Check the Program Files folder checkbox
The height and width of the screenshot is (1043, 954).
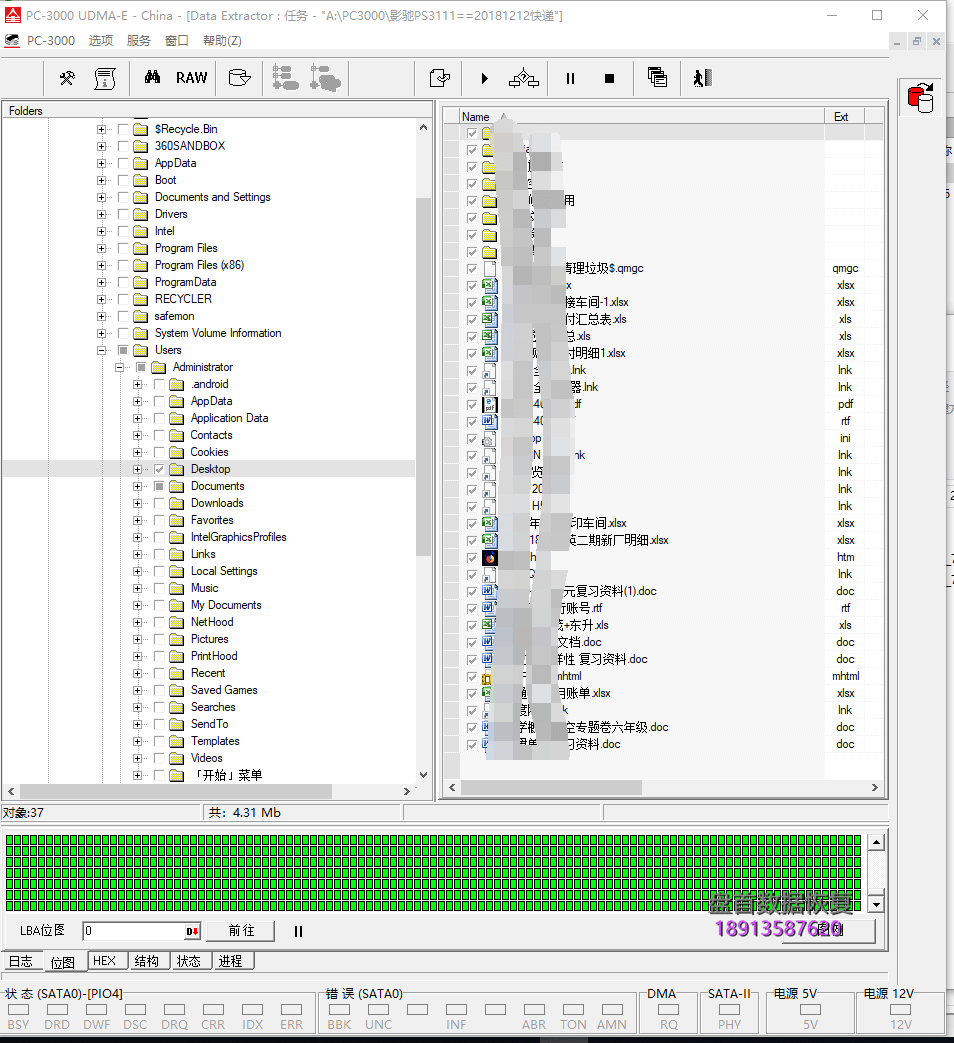click(123, 248)
